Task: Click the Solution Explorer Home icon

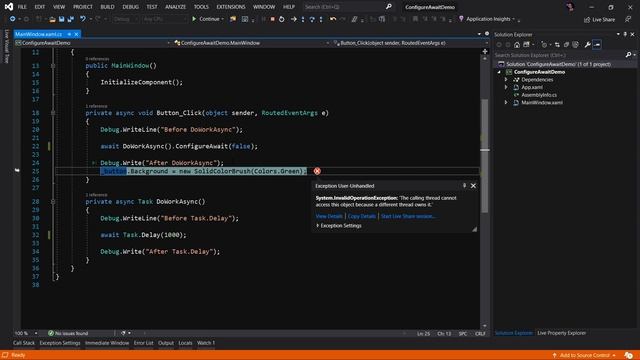Action: (x=517, y=45)
